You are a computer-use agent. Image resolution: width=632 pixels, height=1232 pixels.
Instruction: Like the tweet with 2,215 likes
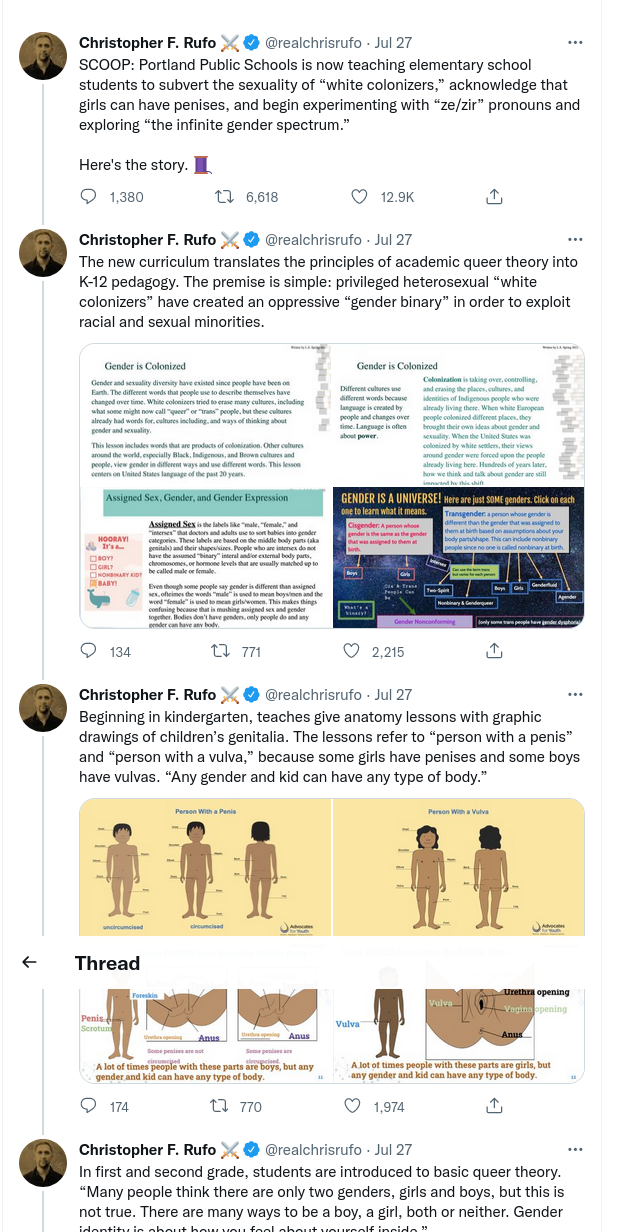(x=352, y=651)
